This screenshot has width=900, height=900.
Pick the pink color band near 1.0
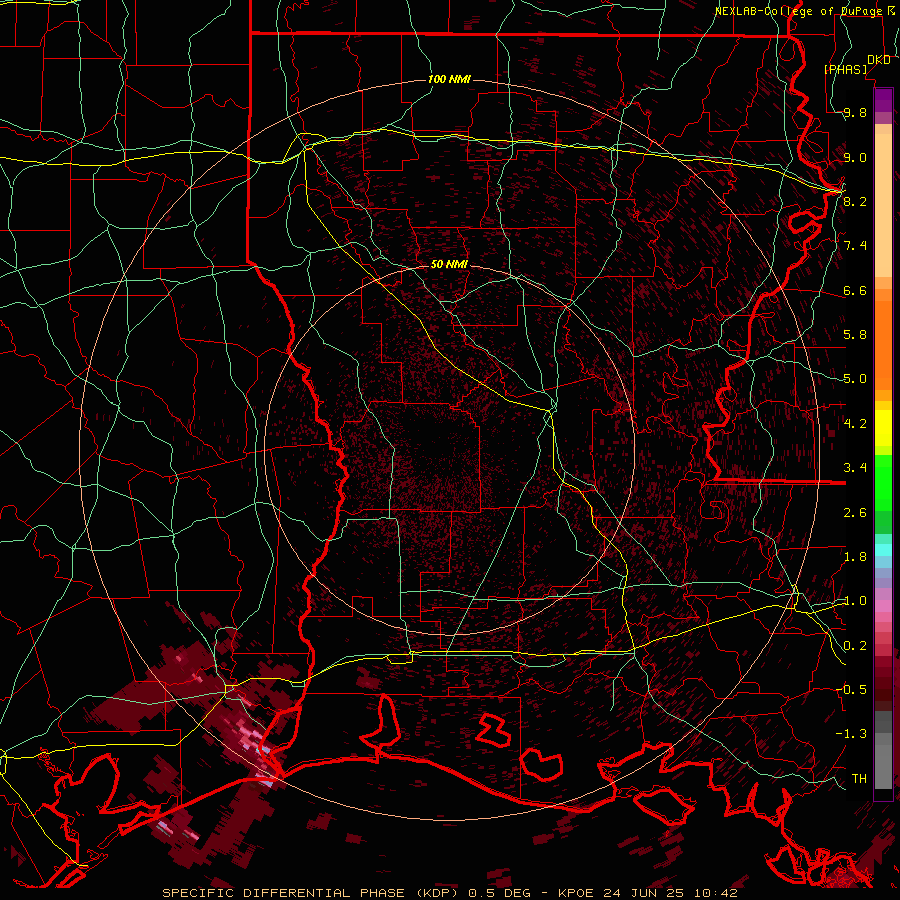(x=883, y=606)
